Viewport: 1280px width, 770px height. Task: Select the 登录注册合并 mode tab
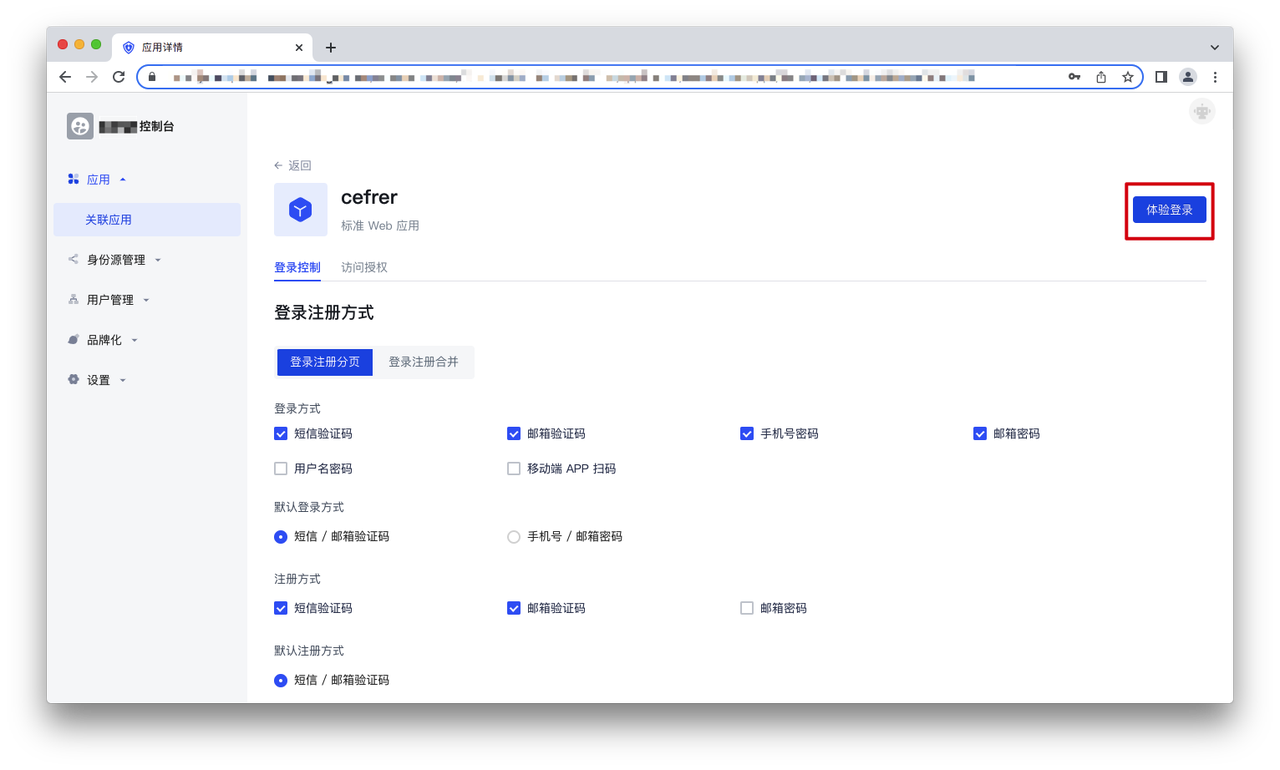click(423, 362)
